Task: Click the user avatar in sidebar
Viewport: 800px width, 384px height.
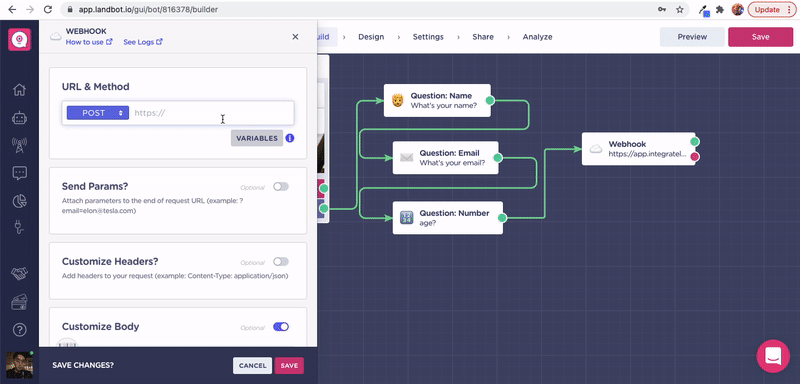Action: [x=19, y=365]
